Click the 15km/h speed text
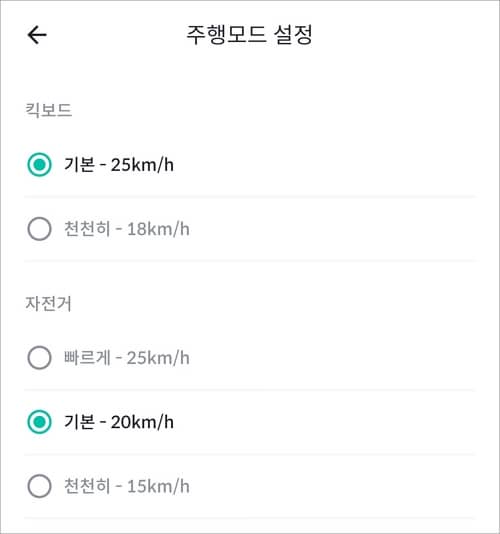The image size is (500, 534). pos(158,486)
